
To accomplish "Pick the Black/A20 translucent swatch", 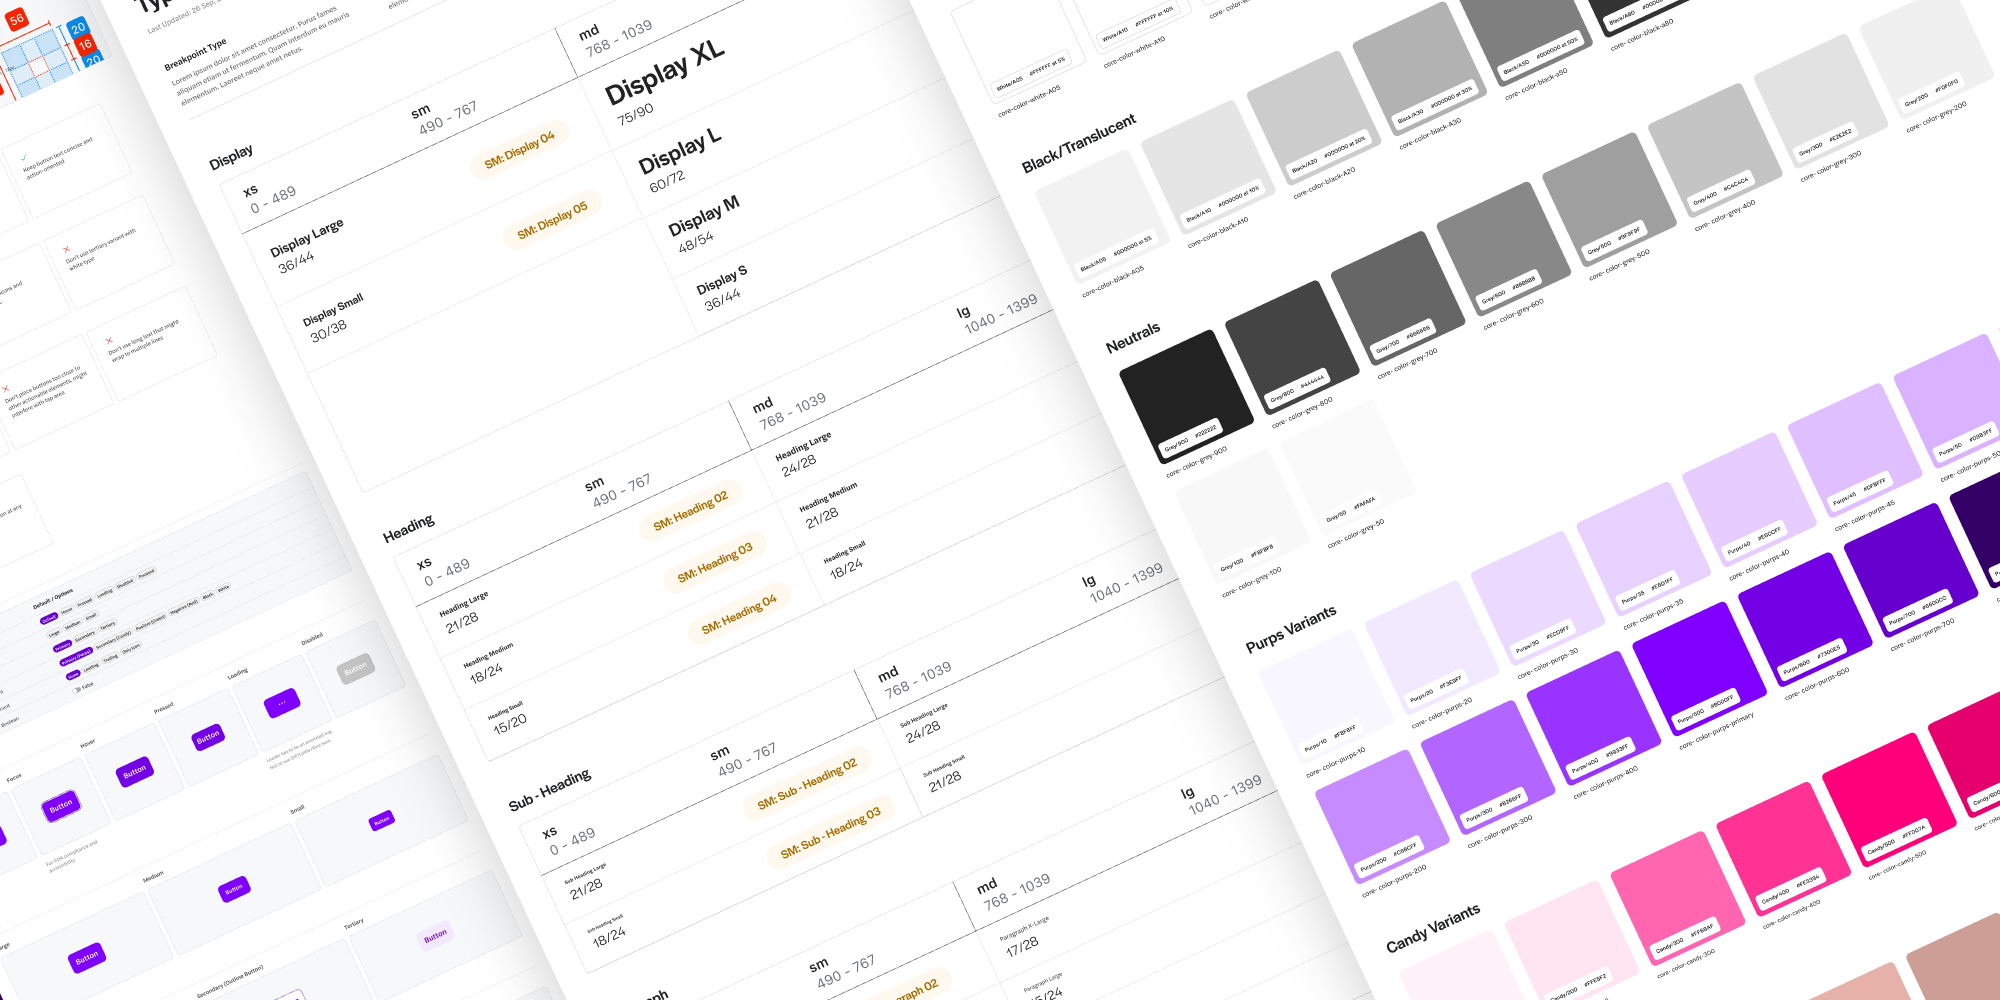I will click(1315, 117).
